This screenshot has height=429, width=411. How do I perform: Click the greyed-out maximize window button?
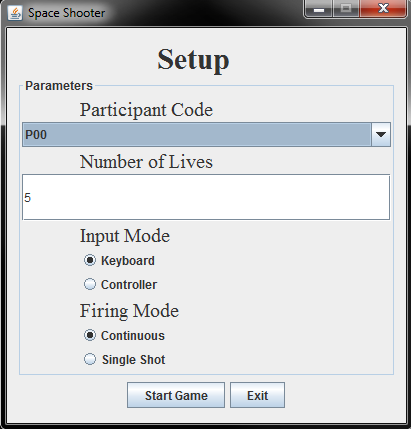click(346, 9)
